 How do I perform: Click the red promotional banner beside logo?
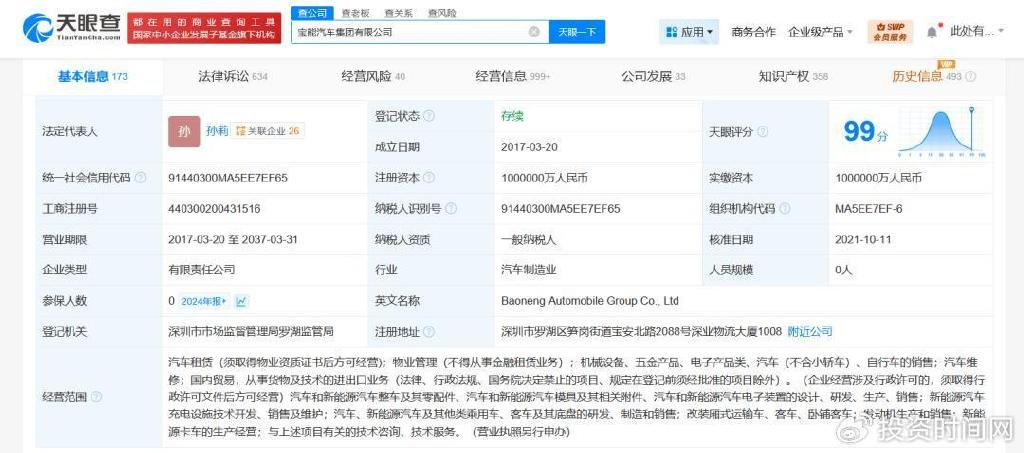tap(204, 28)
